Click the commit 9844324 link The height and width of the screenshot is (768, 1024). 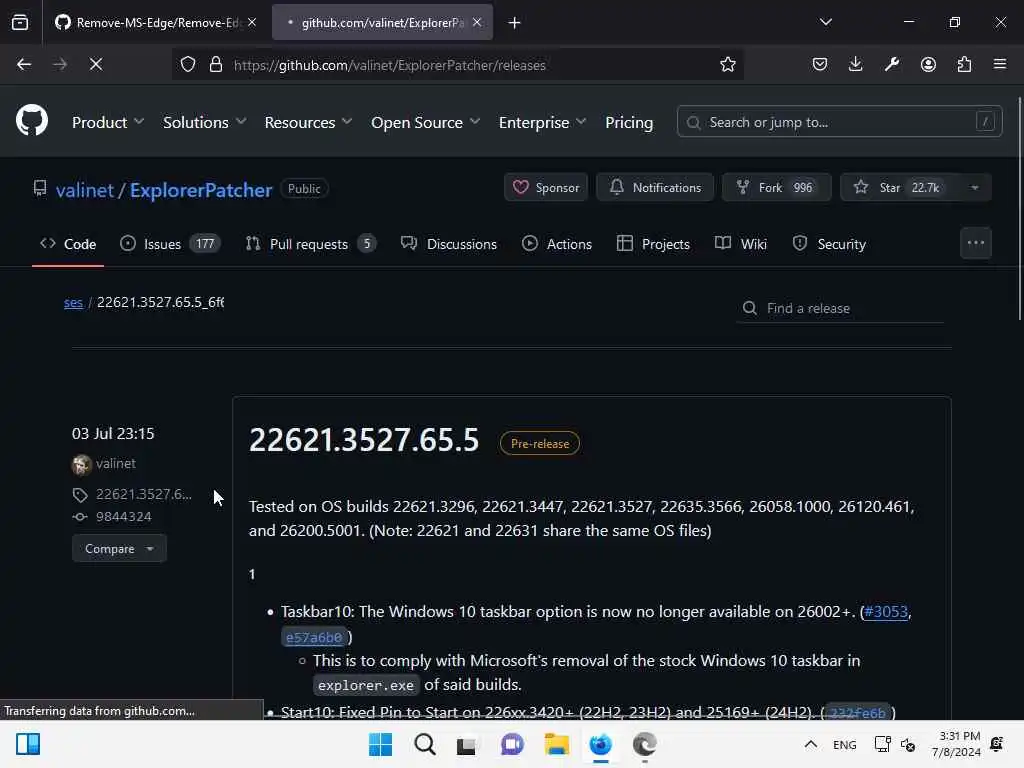123,517
